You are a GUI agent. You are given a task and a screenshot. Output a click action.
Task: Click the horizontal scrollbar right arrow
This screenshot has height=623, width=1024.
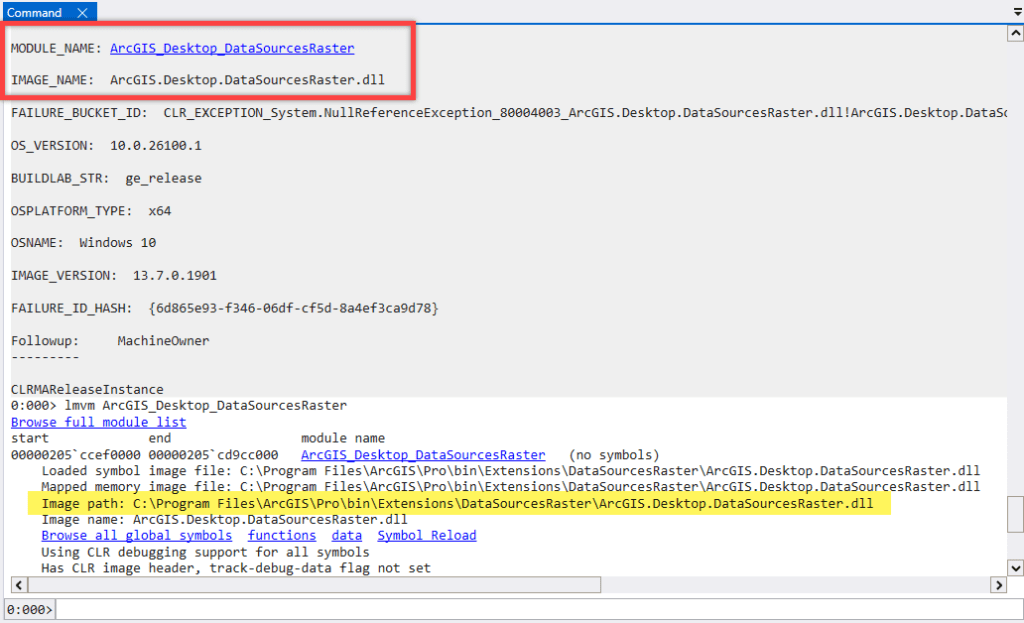tap(998, 584)
